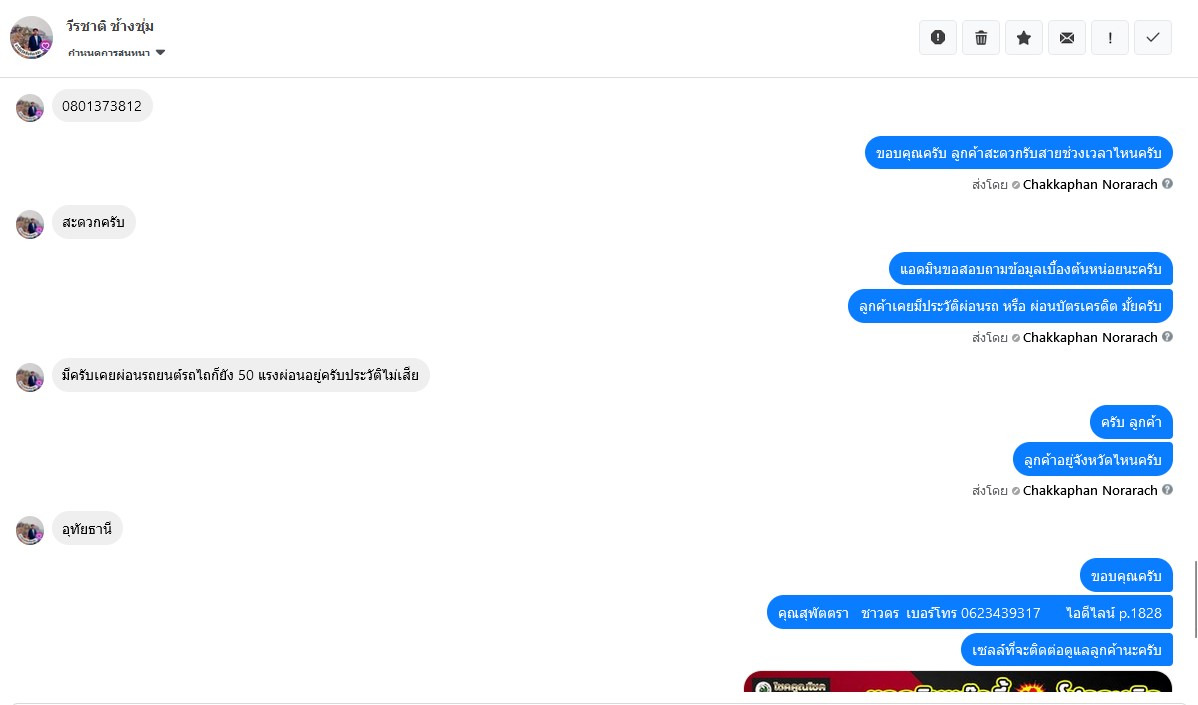Click the avatar beside the สะดวกครับ message
Screen dimensions: 1198x705
point(30,224)
